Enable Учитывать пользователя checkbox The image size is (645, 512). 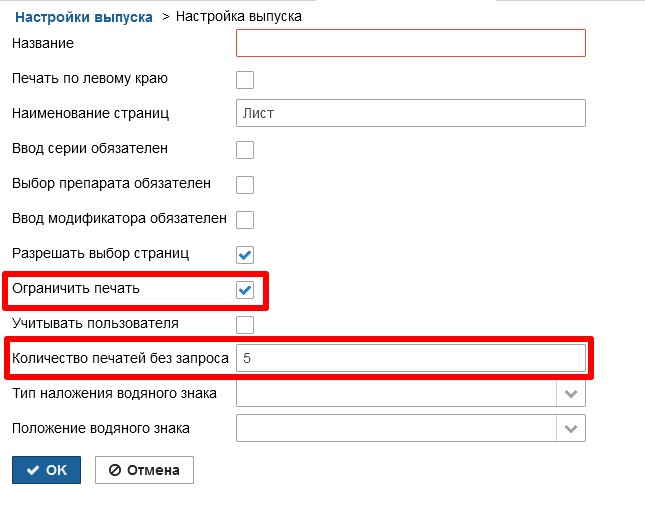point(245,324)
